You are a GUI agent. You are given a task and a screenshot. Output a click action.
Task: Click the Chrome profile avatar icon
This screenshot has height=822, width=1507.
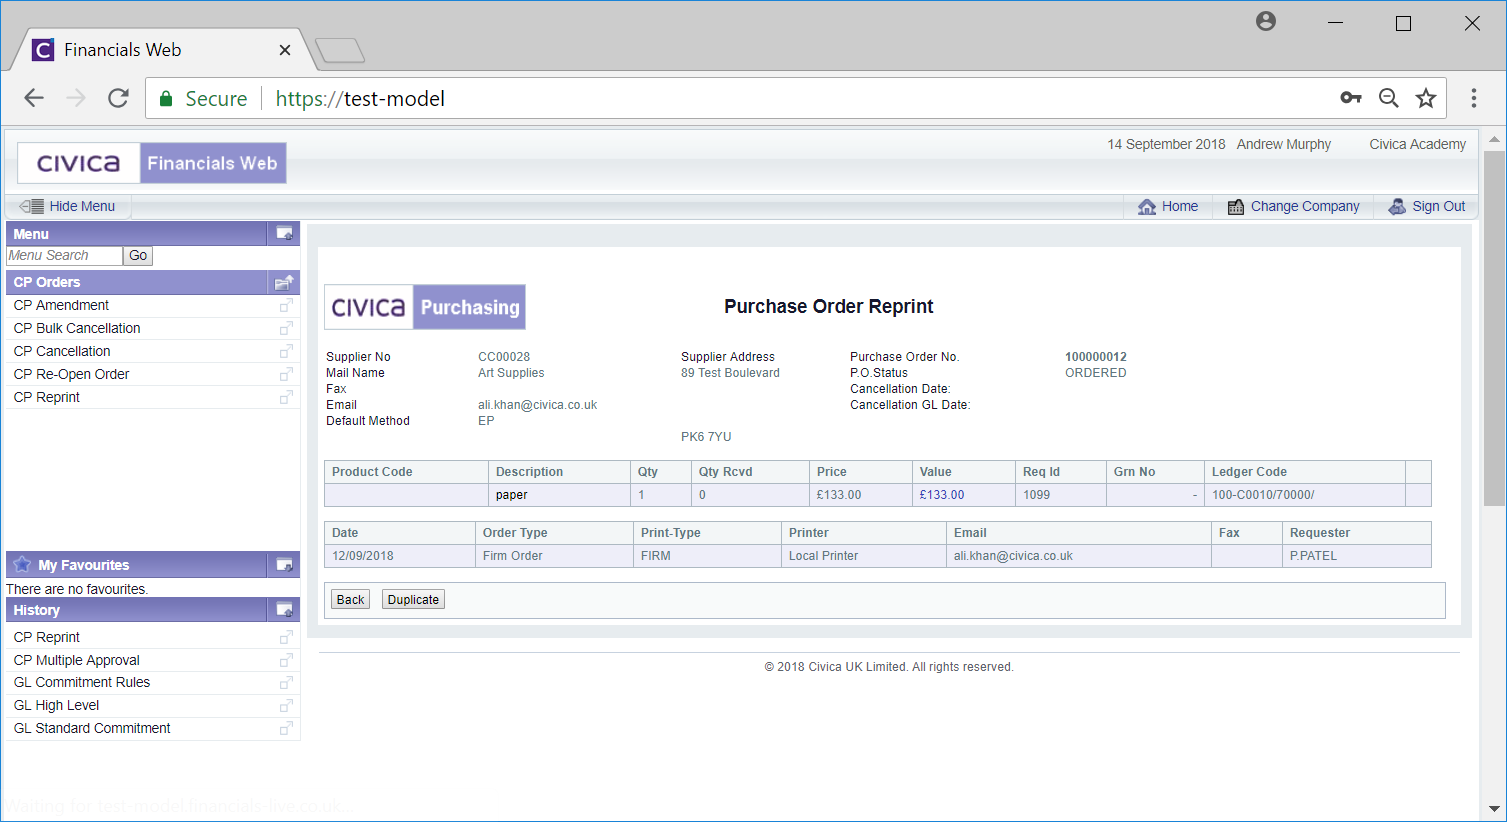1266,21
